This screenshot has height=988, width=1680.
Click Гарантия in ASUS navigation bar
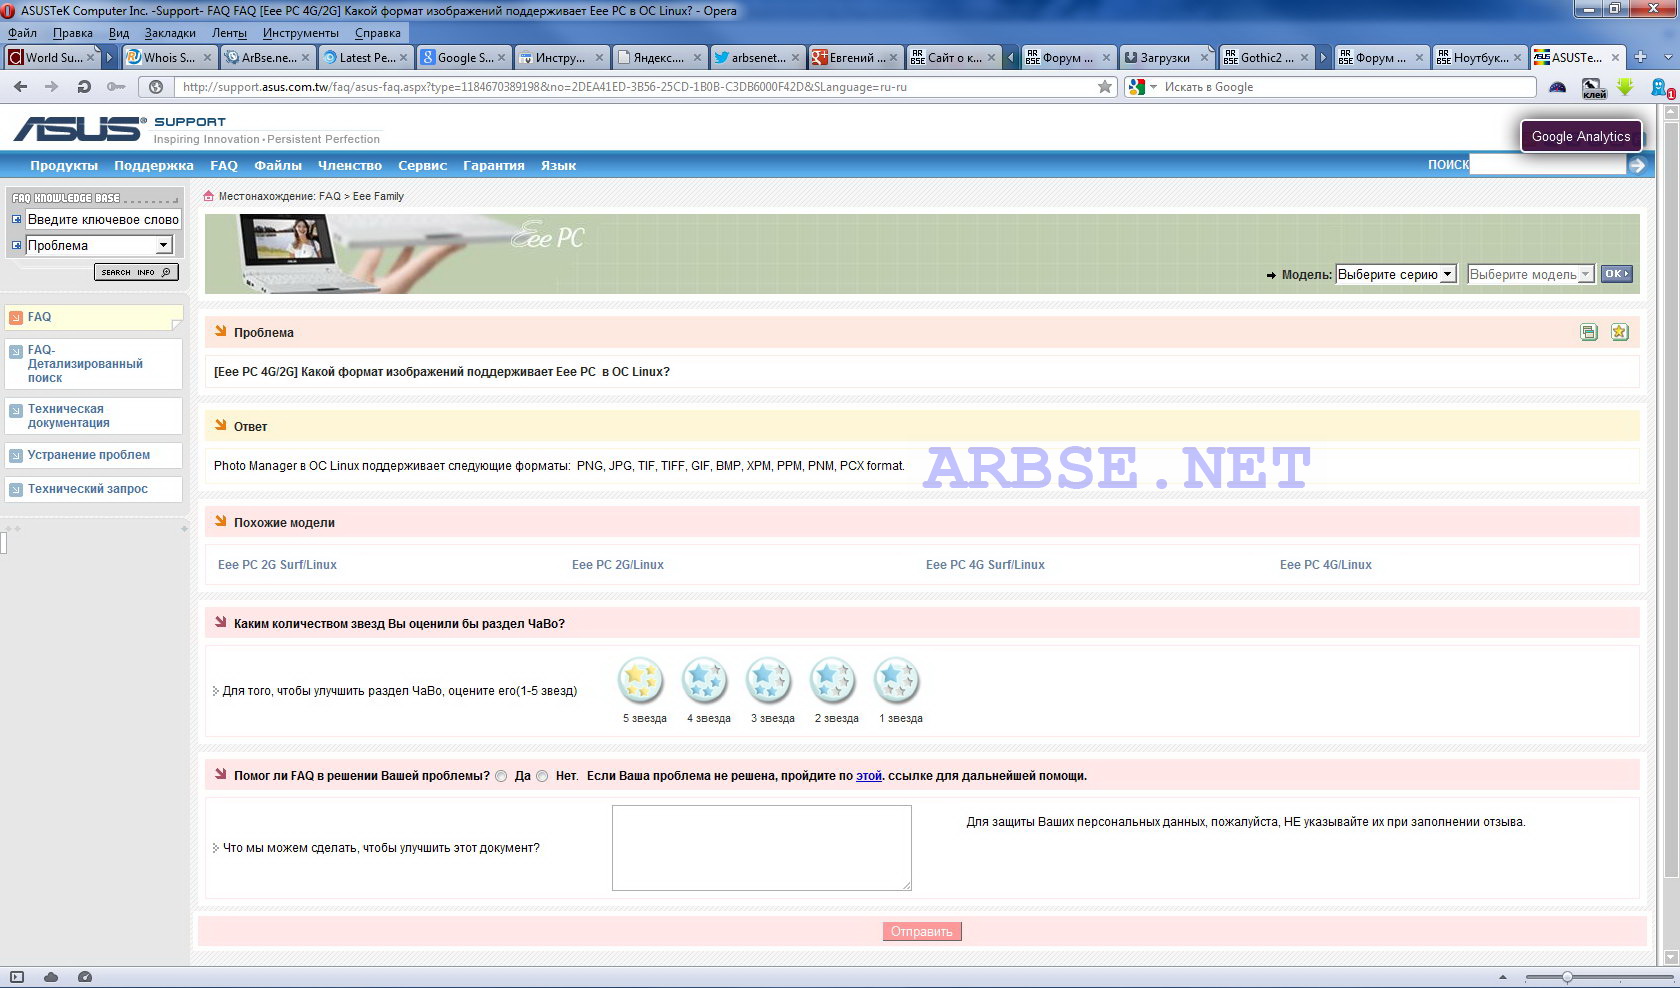tap(494, 166)
